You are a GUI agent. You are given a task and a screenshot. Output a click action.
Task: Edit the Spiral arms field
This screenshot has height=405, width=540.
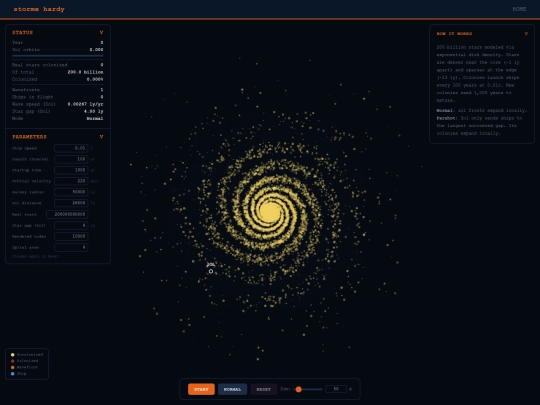pyautogui.click(x=71, y=247)
